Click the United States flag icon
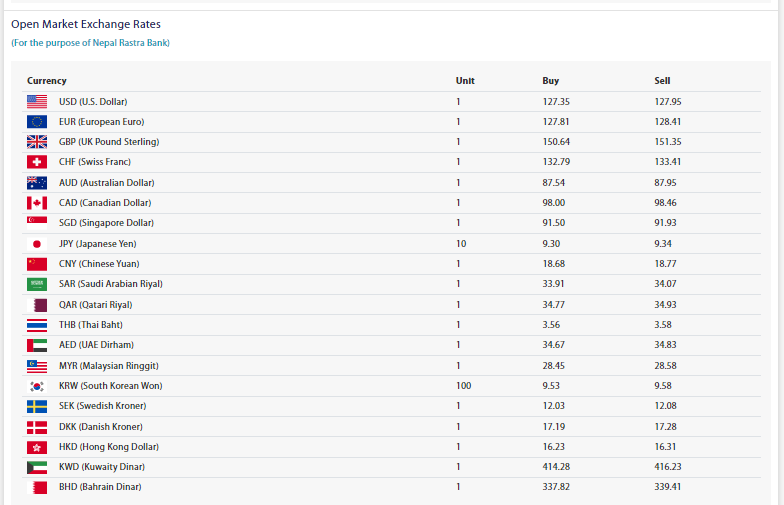The width and height of the screenshot is (784, 505). click(x=37, y=101)
